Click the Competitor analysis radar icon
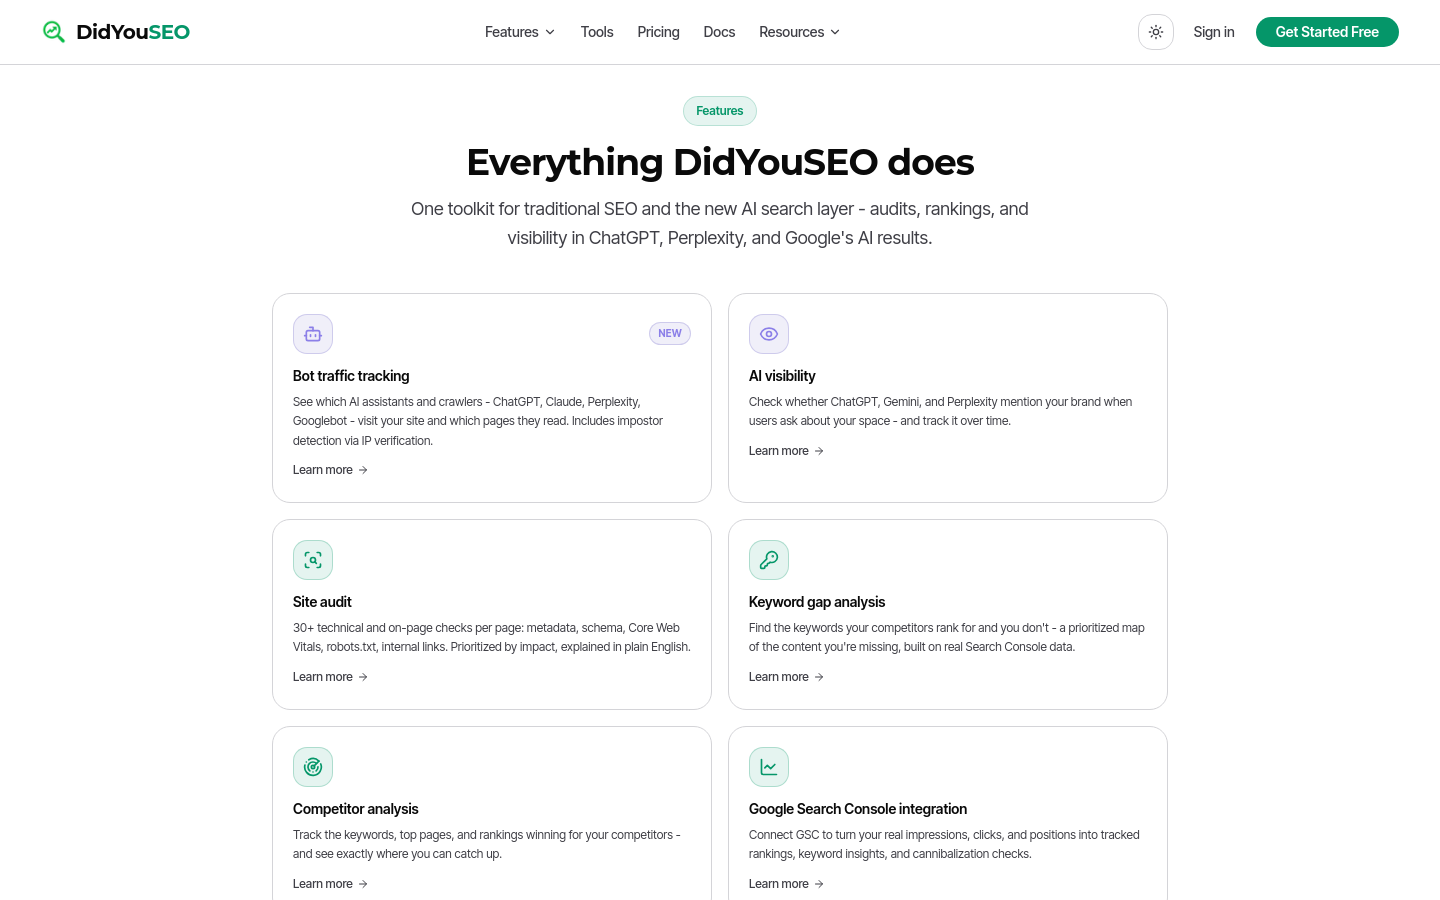Viewport: 1440px width, 900px height. [x=313, y=767]
